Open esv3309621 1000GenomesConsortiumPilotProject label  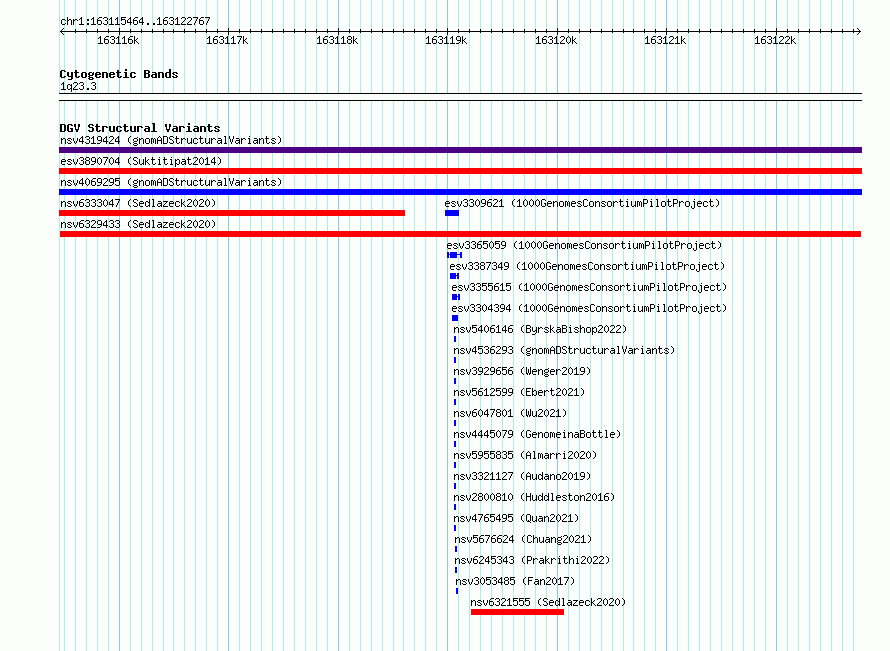[x=582, y=203]
